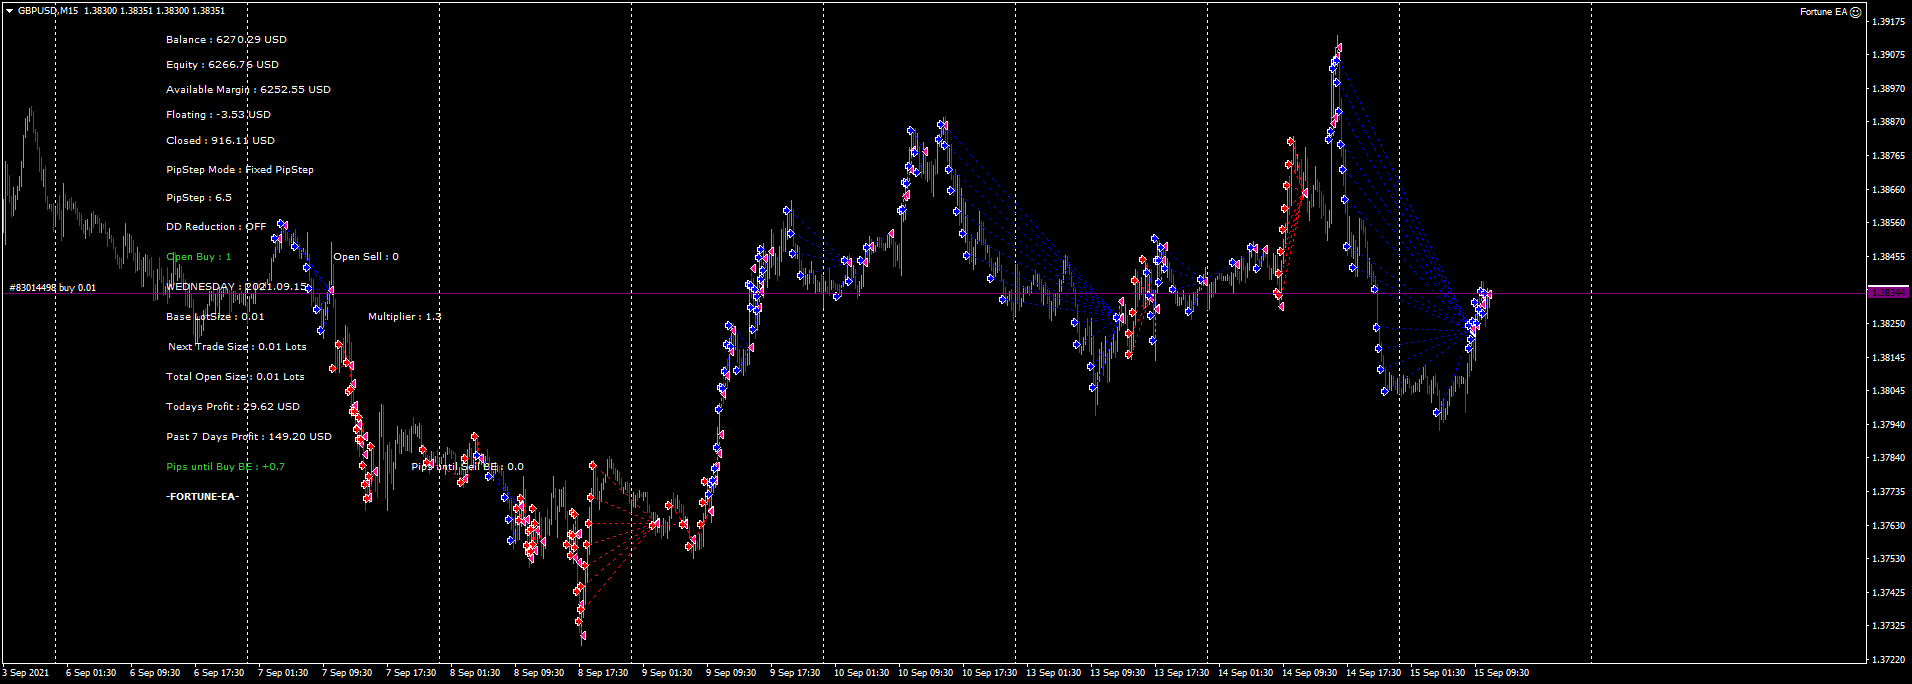The image size is (1912, 684).
Task: Click the 1.37425 price axis label
Action: click(x=1888, y=593)
